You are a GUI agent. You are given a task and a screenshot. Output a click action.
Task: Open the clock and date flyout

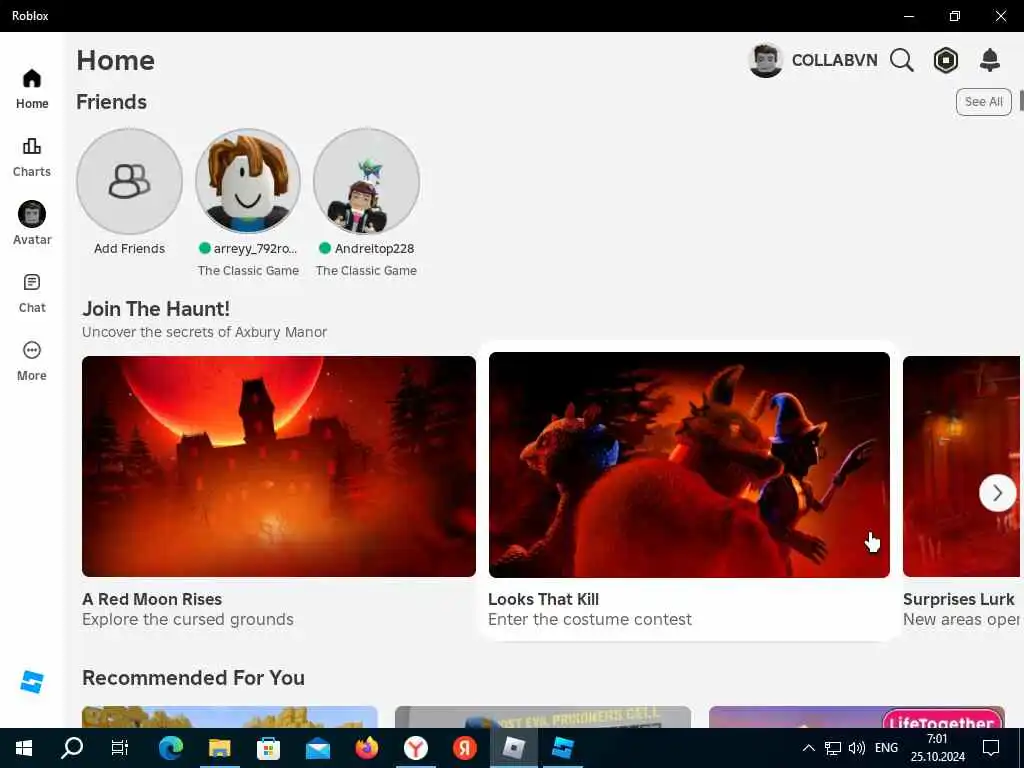pyautogui.click(x=938, y=748)
